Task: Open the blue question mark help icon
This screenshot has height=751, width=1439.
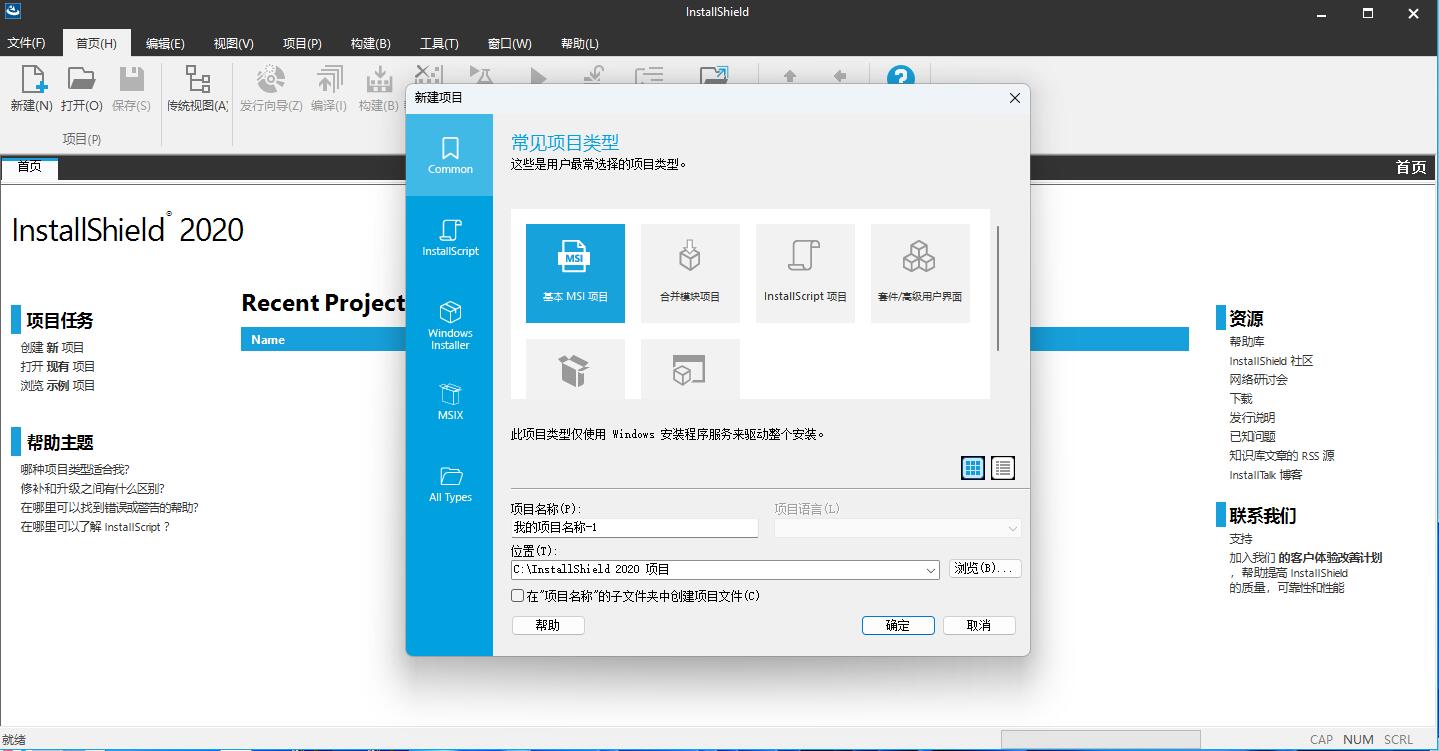Action: point(901,78)
